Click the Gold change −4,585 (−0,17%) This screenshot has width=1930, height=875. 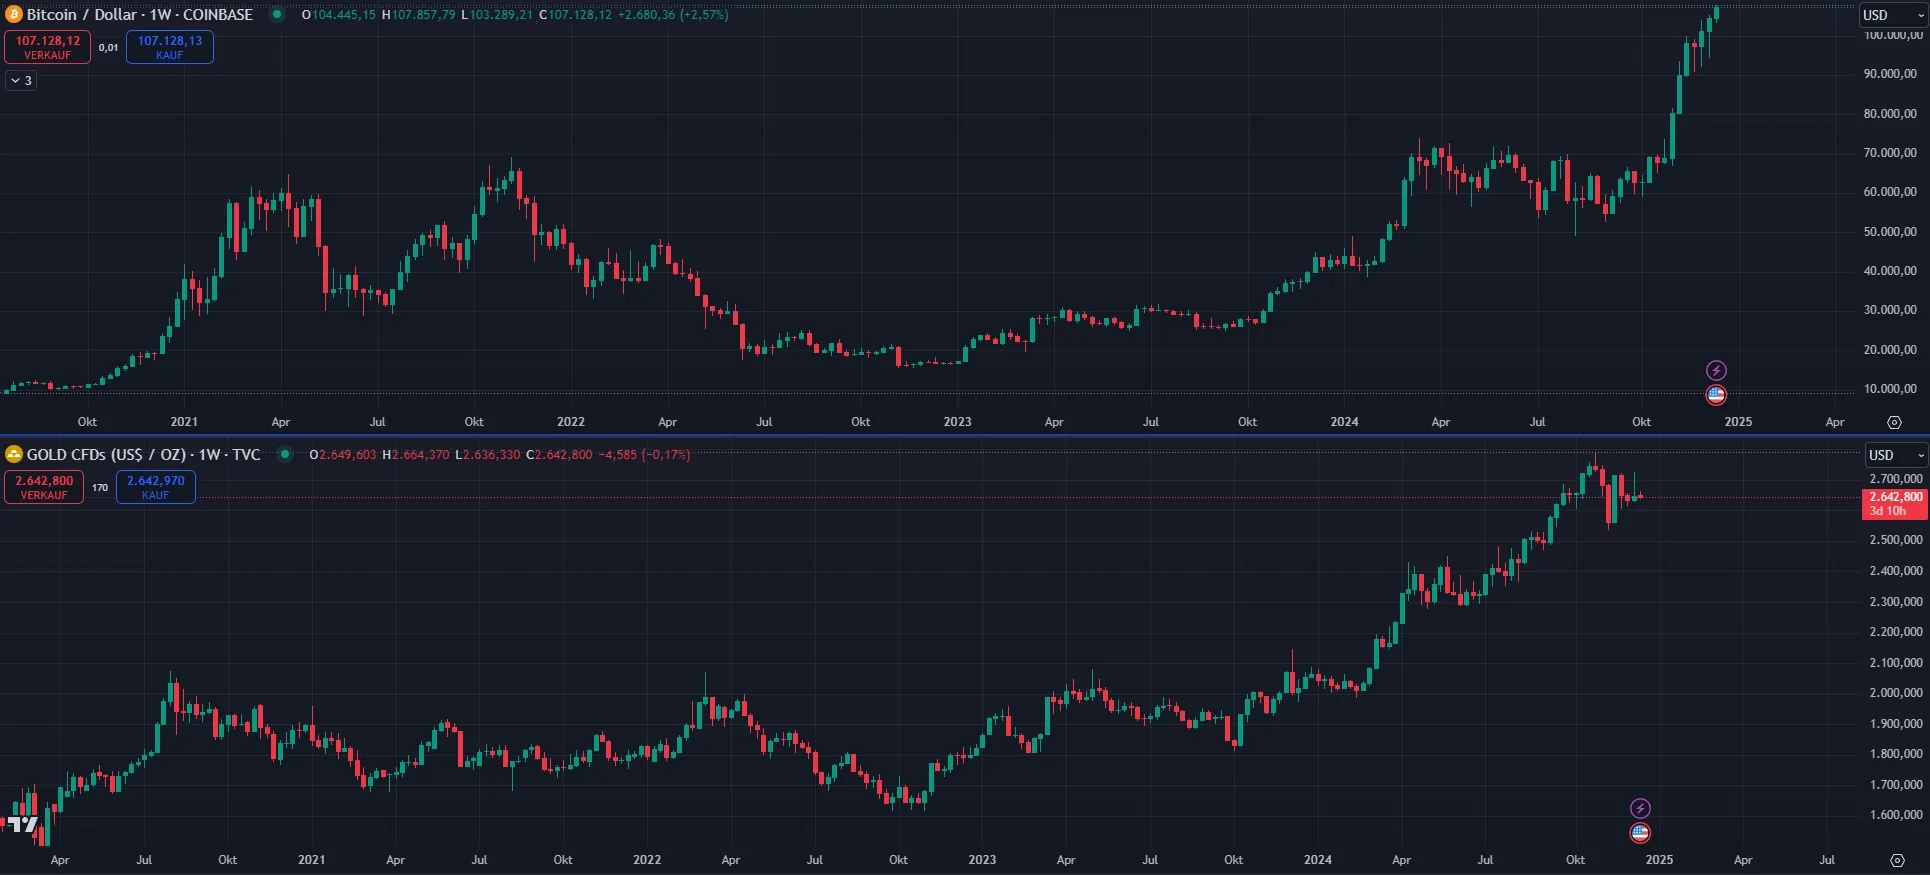point(644,454)
